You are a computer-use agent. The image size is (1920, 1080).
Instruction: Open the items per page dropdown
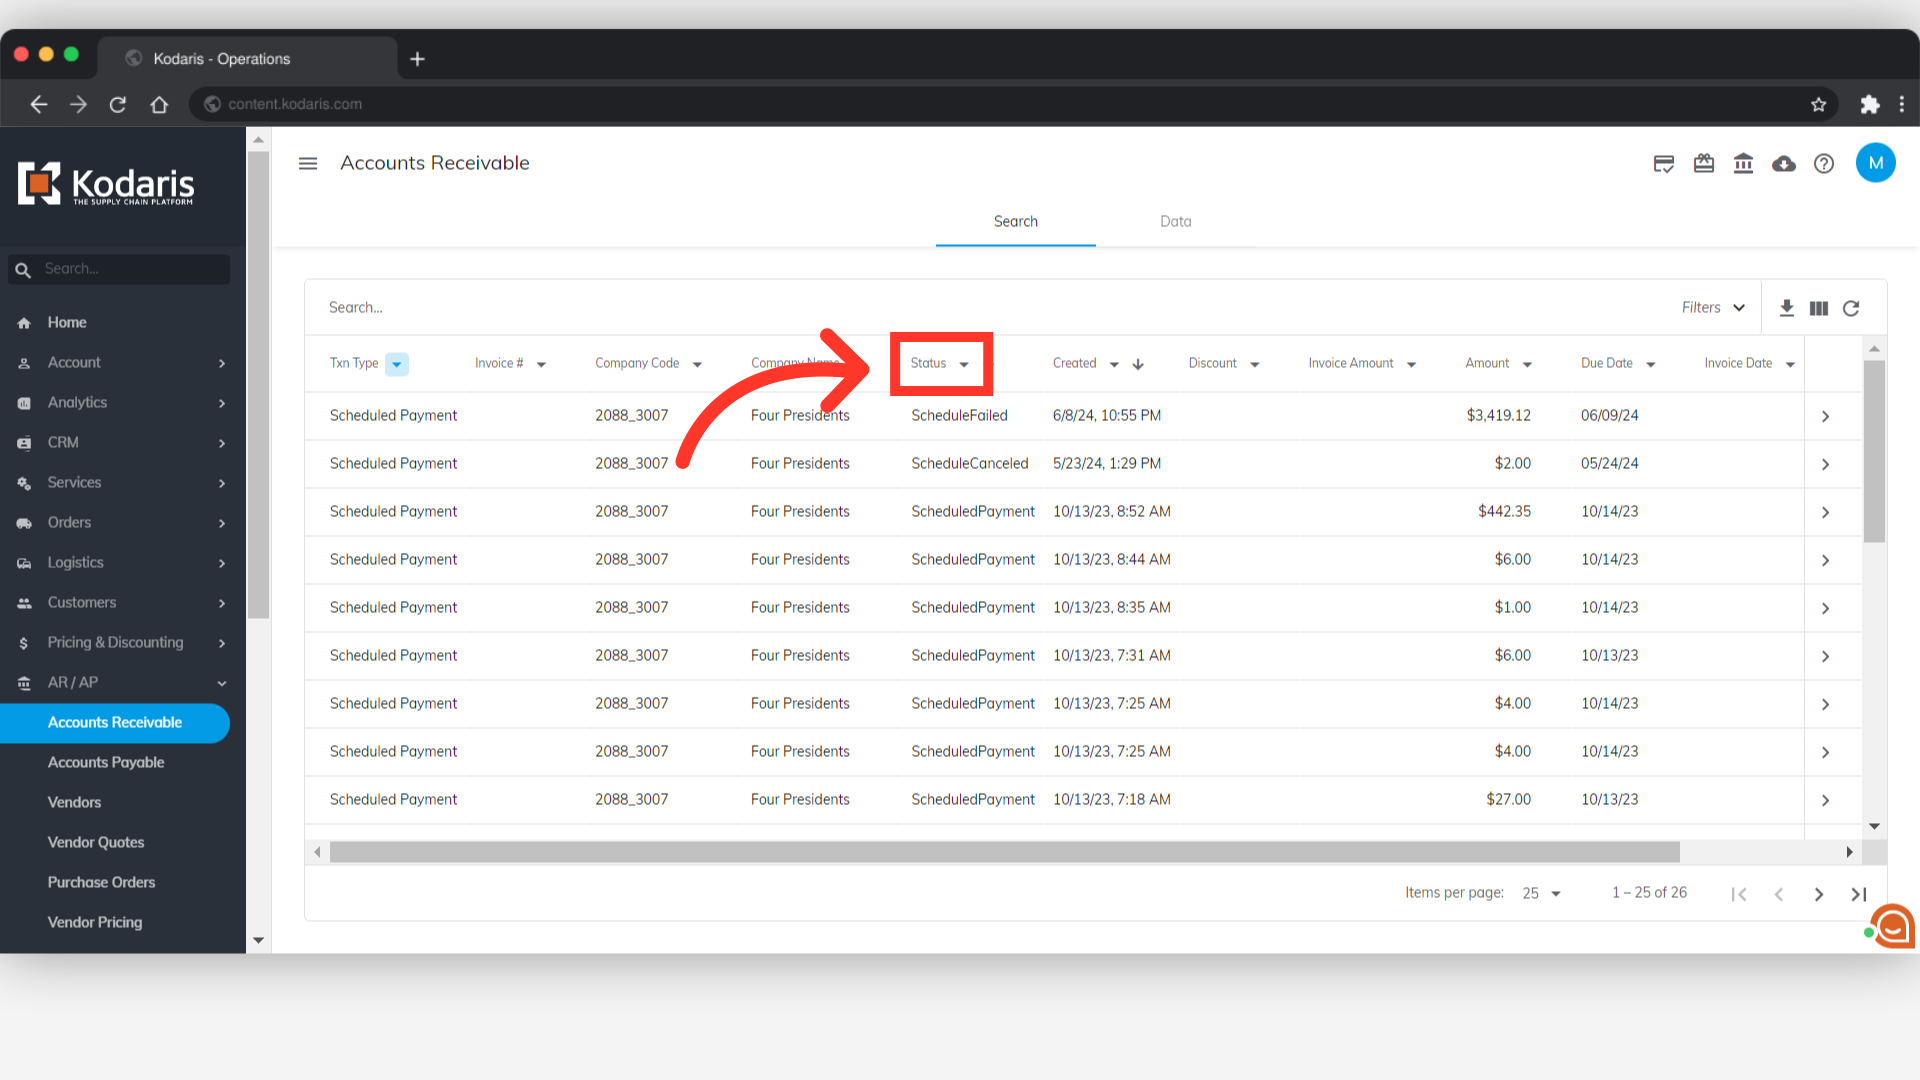point(1541,893)
